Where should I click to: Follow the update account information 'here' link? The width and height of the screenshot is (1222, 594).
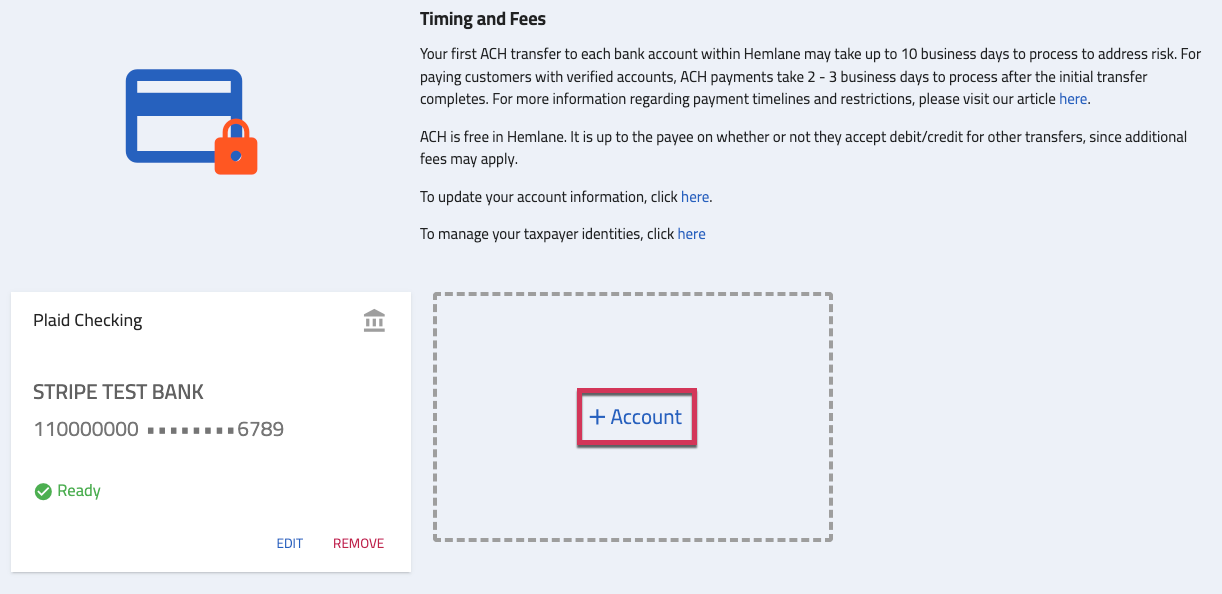(x=695, y=197)
